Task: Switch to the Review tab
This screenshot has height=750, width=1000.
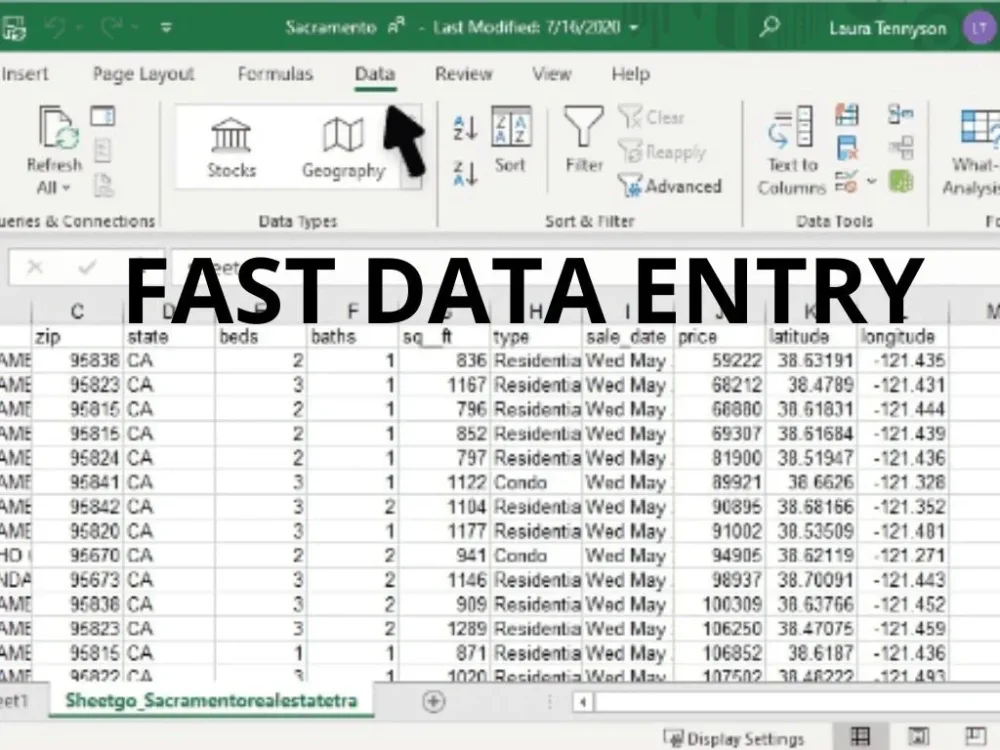Action: [x=464, y=74]
